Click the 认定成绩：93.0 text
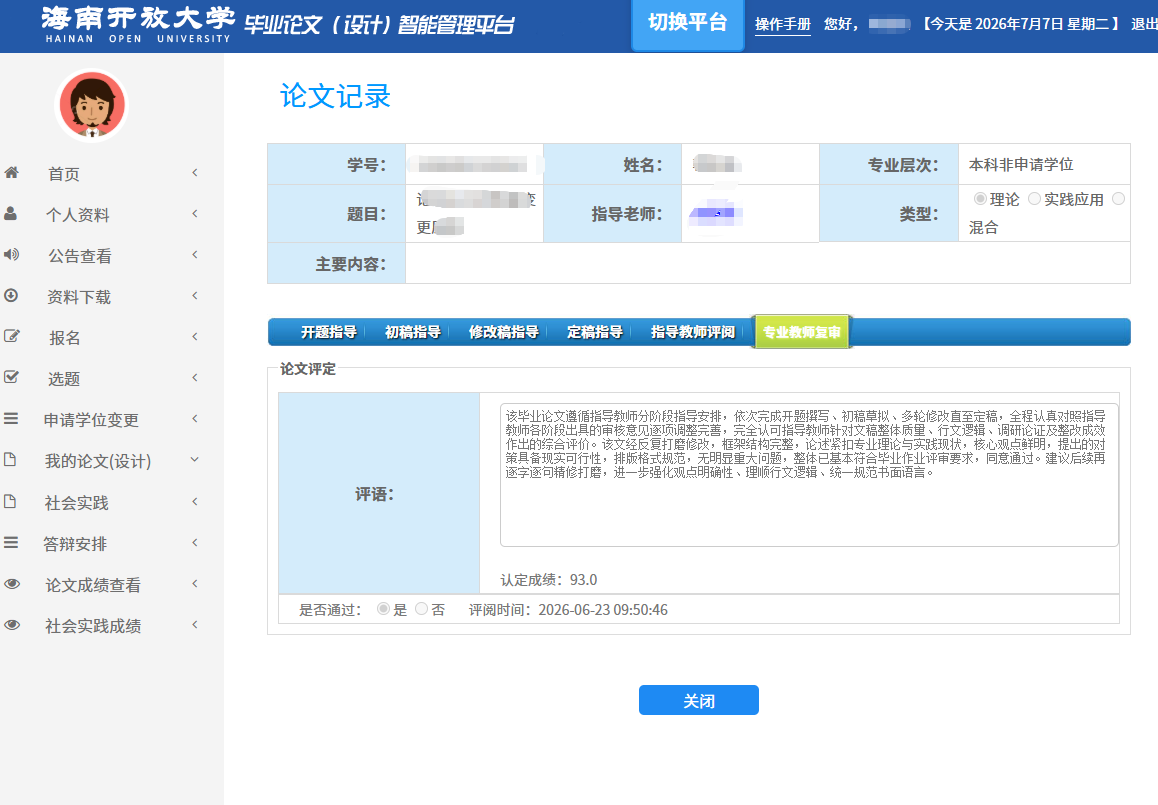Image resolution: width=1158 pixels, height=805 pixels. pyautogui.click(x=549, y=580)
